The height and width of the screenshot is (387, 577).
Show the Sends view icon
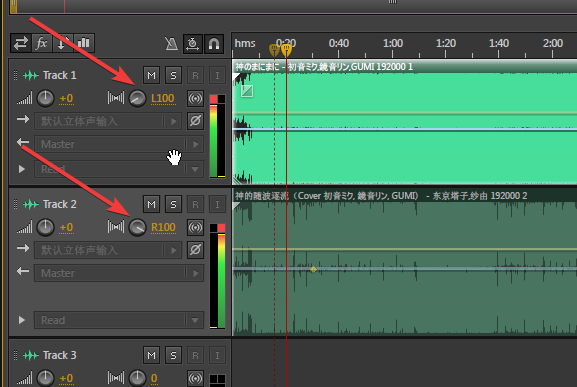coord(62,43)
